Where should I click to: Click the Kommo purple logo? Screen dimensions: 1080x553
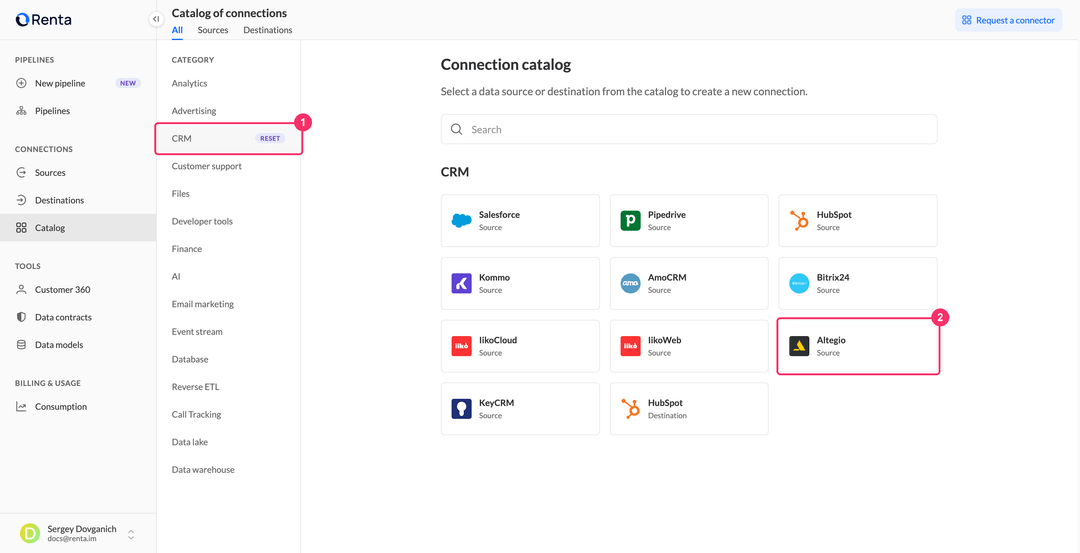(461, 283)
